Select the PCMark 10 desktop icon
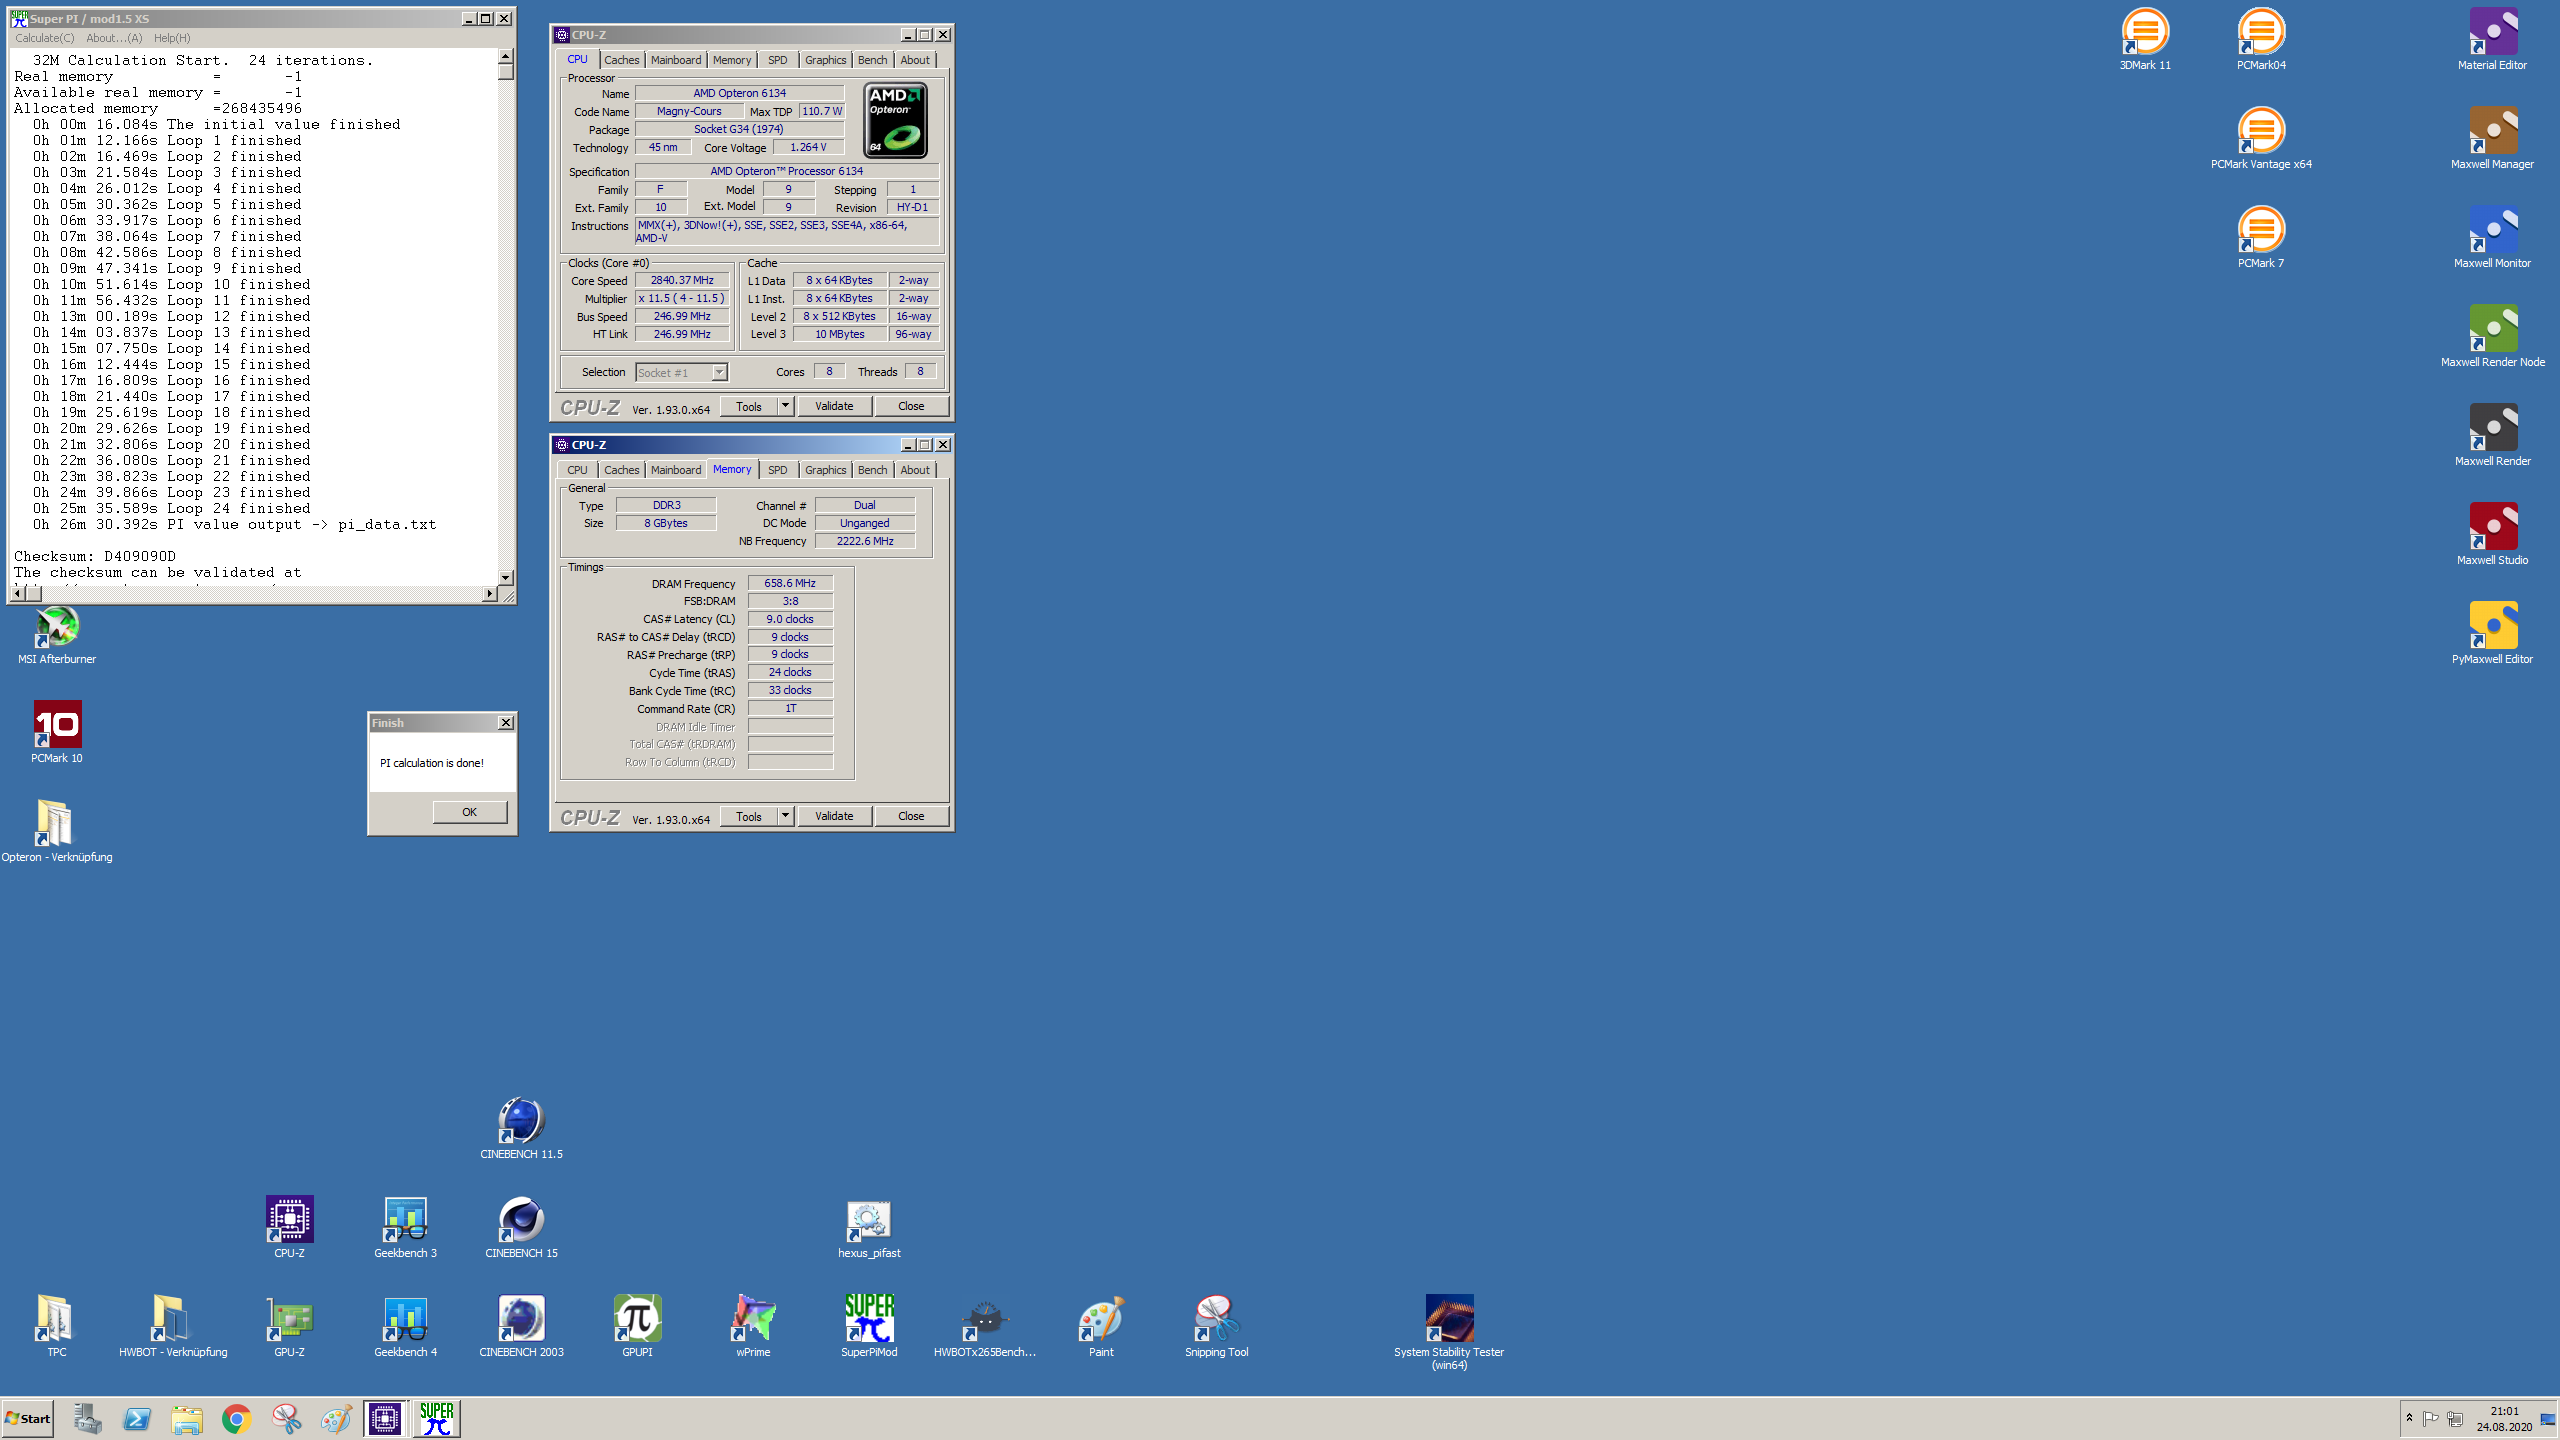The image size is (2560, 1440). (x=57, y=733)
